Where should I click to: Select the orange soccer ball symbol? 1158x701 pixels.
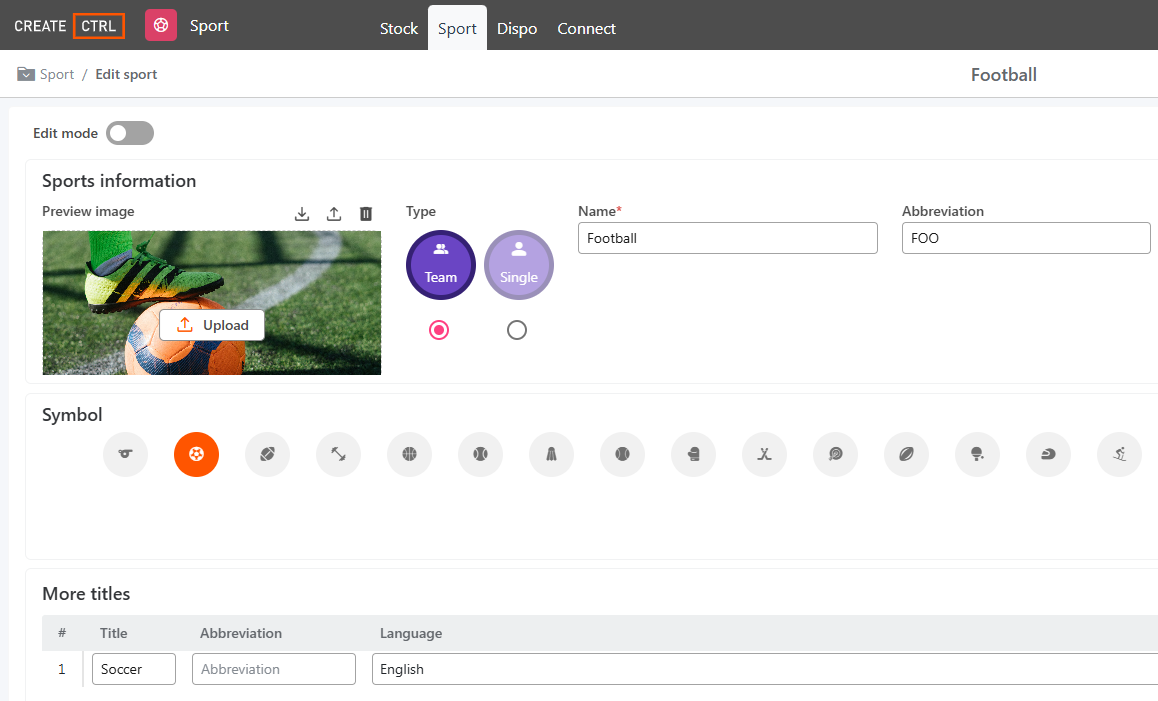196,454
